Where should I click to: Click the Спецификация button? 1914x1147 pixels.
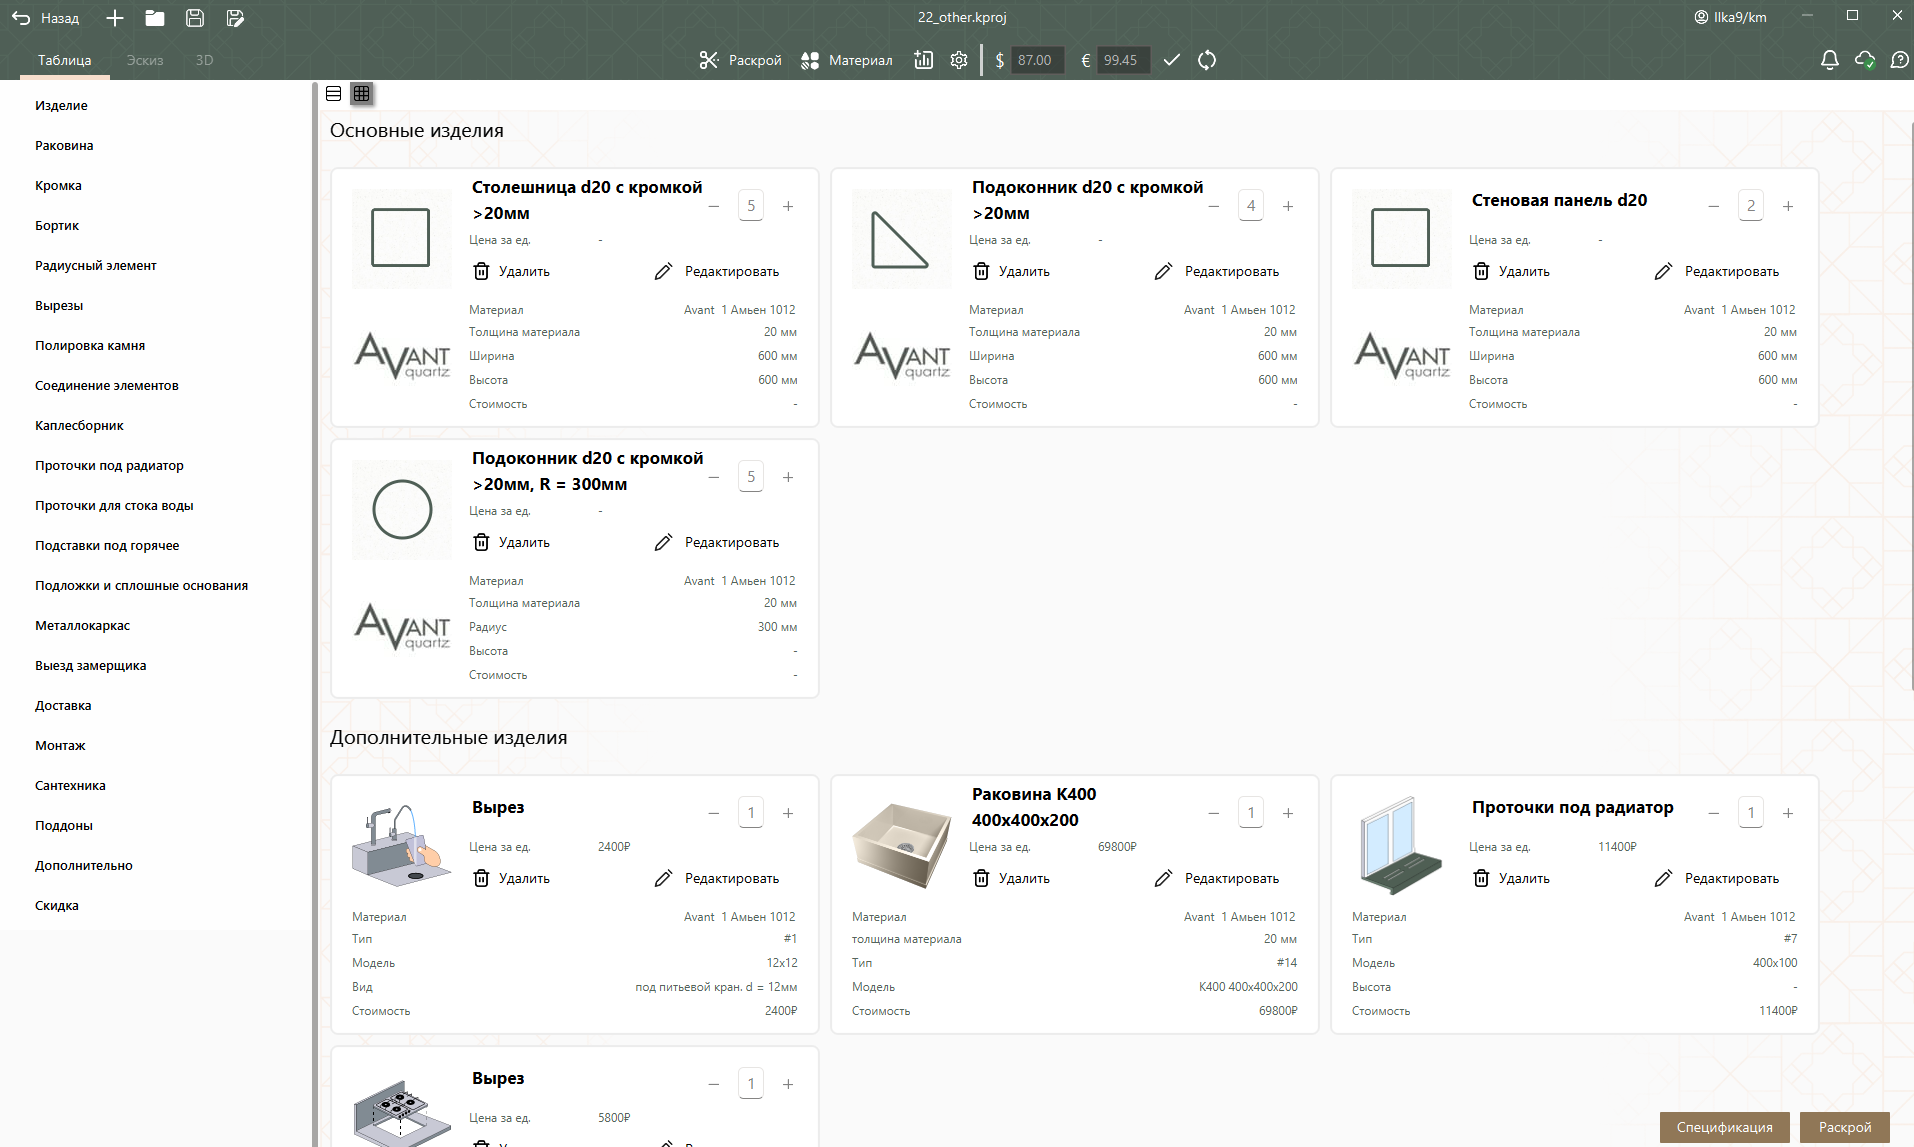pyautogui.click(x=1724, y=1127)
